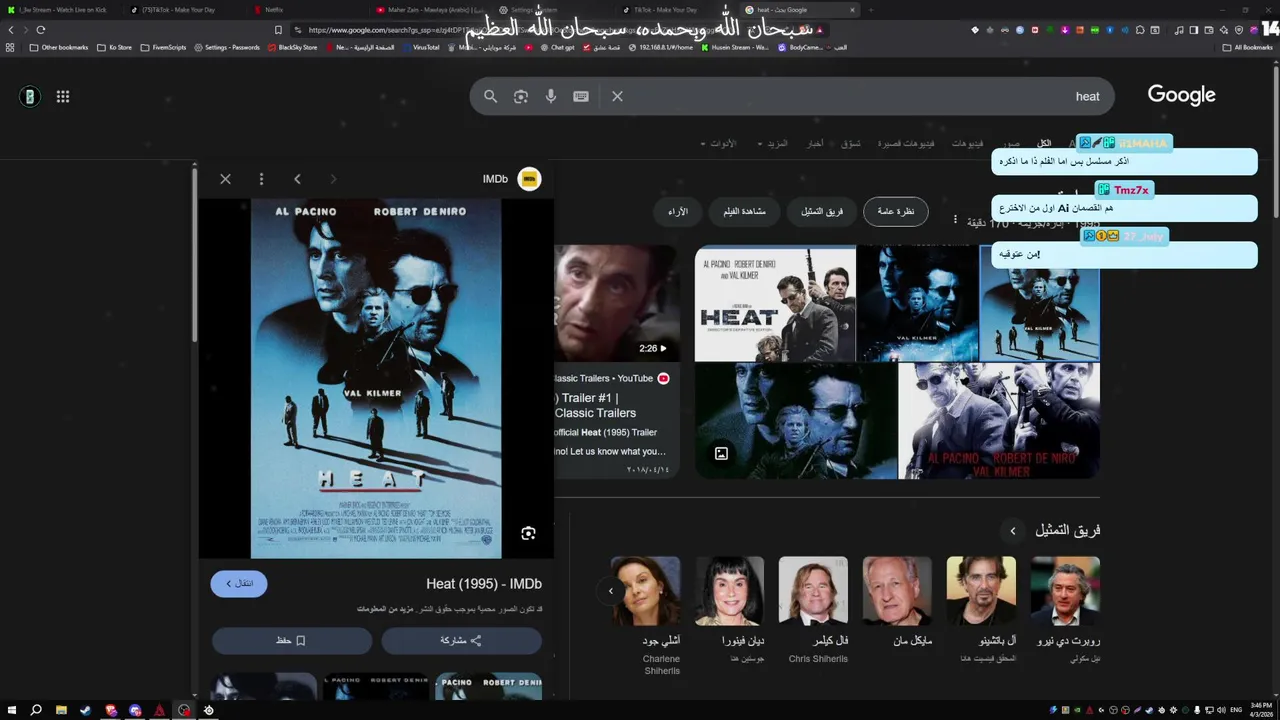The height and width of the screenshot is (720, 1280).
Task: Open the Other bookmarks folder
Action: coord(59,47)
